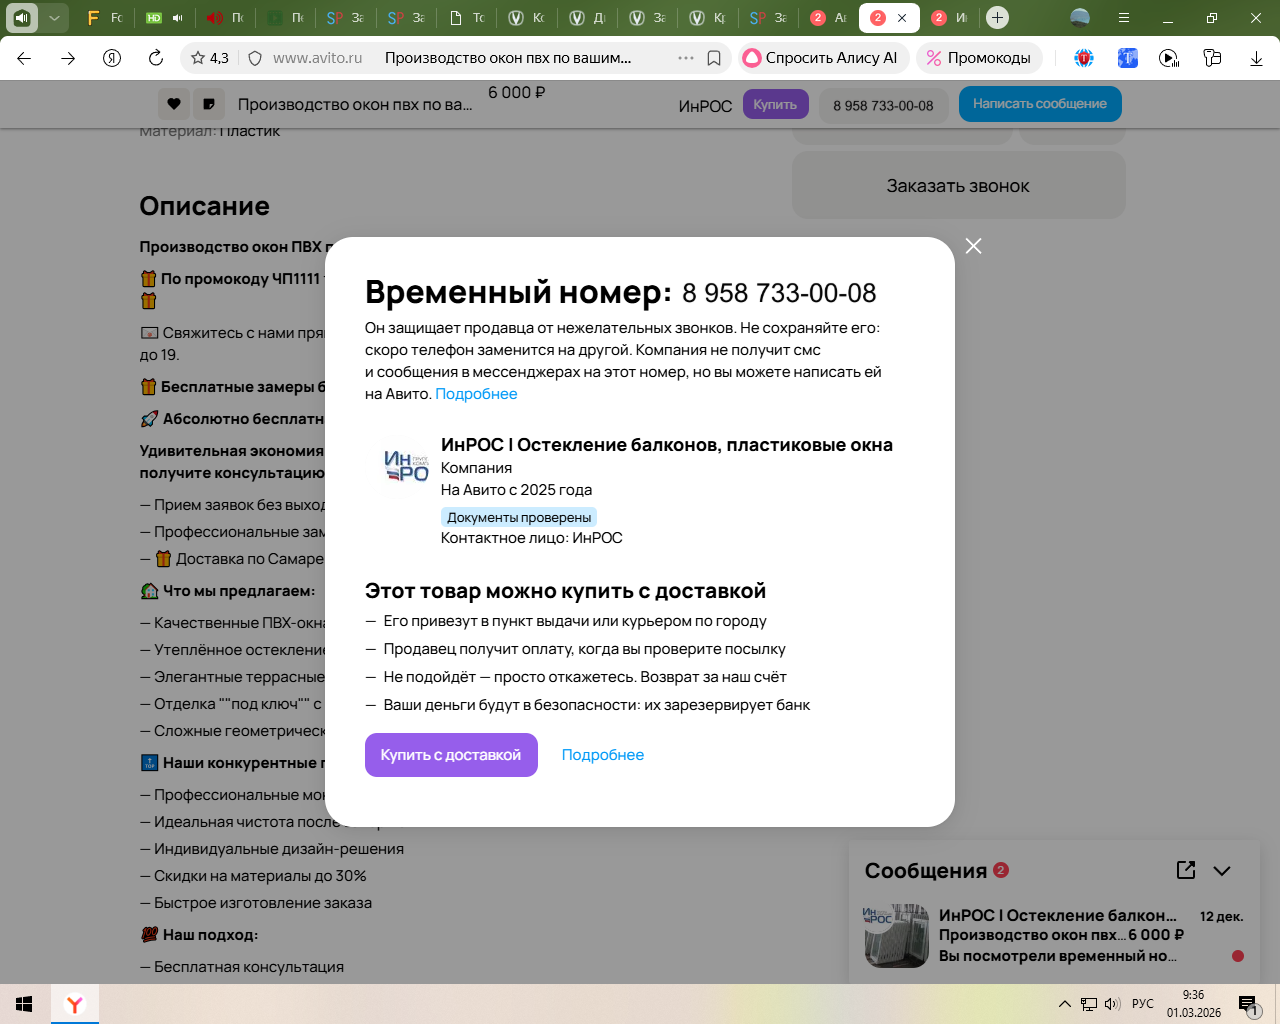The height and width of the screenshot is (1024, 1280).
Task: Click the address bar showing www.avito.ru
Action: click(318, 58)
